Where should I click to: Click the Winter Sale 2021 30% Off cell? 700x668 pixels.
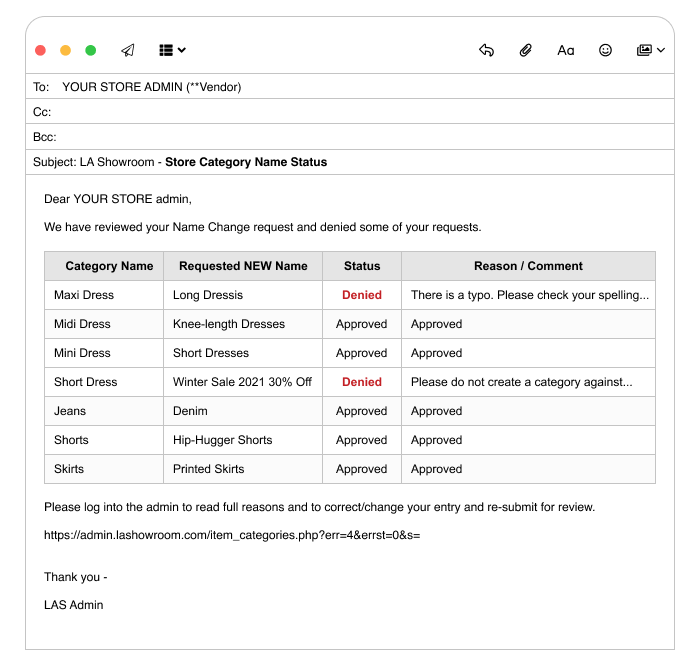click(x=242, y=382)
